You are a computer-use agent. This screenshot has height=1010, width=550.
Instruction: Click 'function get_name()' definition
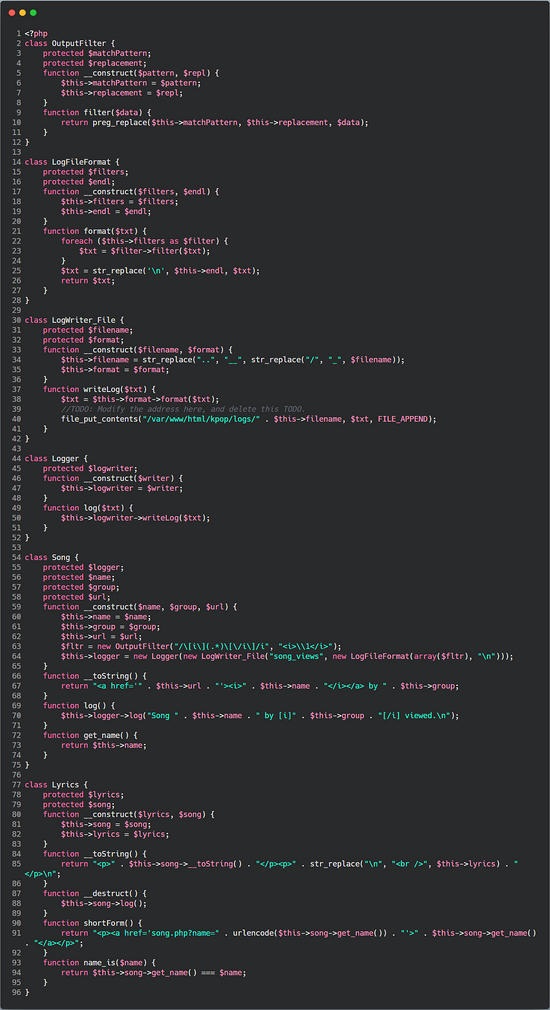click(90, 736)
